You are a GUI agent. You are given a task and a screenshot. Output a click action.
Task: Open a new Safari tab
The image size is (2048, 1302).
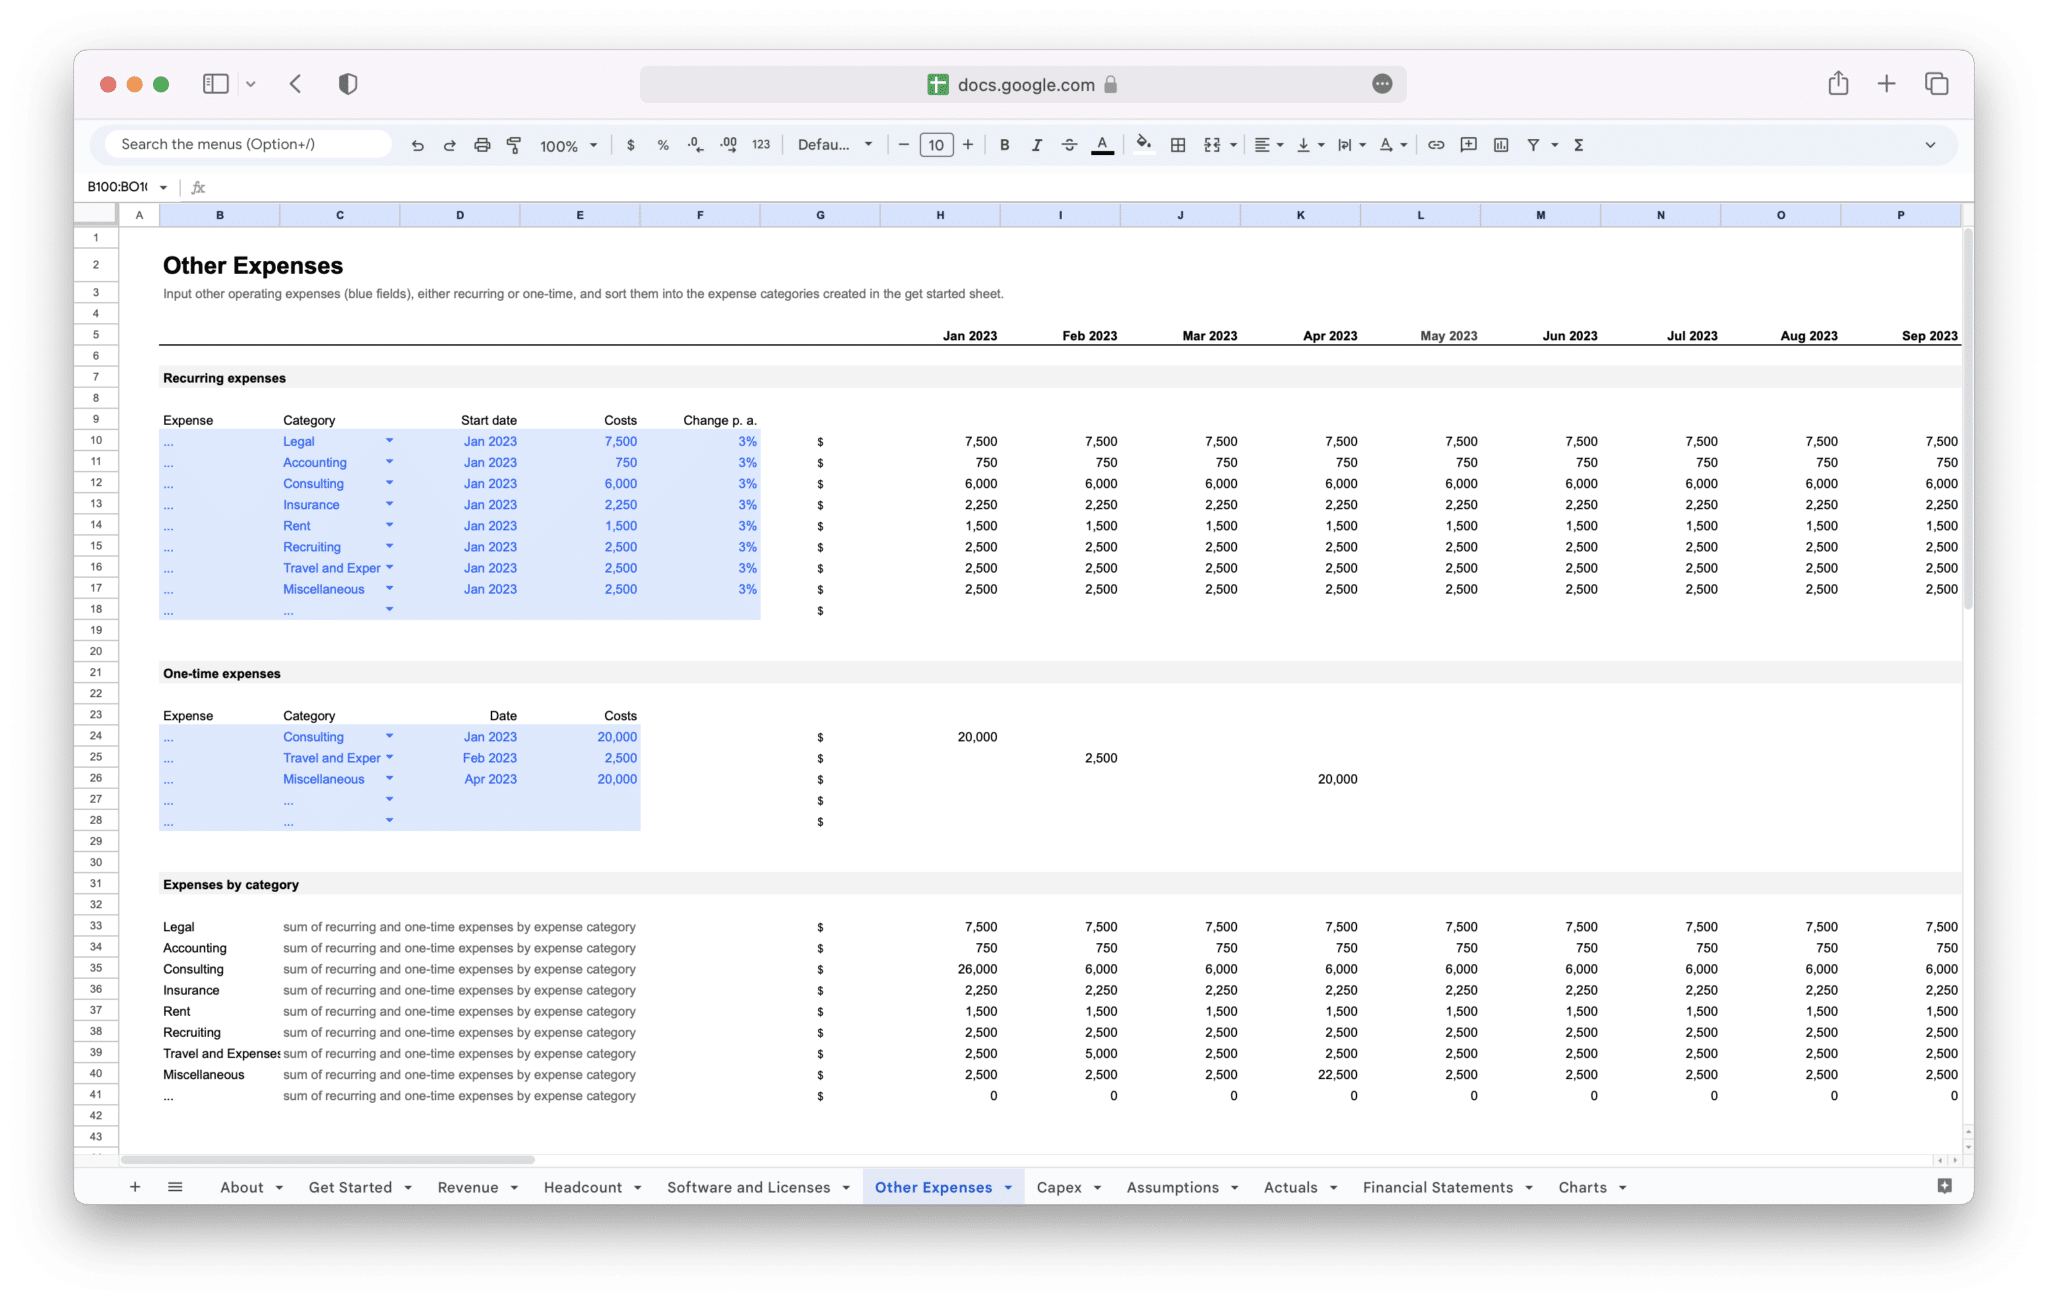(1886, 84)
